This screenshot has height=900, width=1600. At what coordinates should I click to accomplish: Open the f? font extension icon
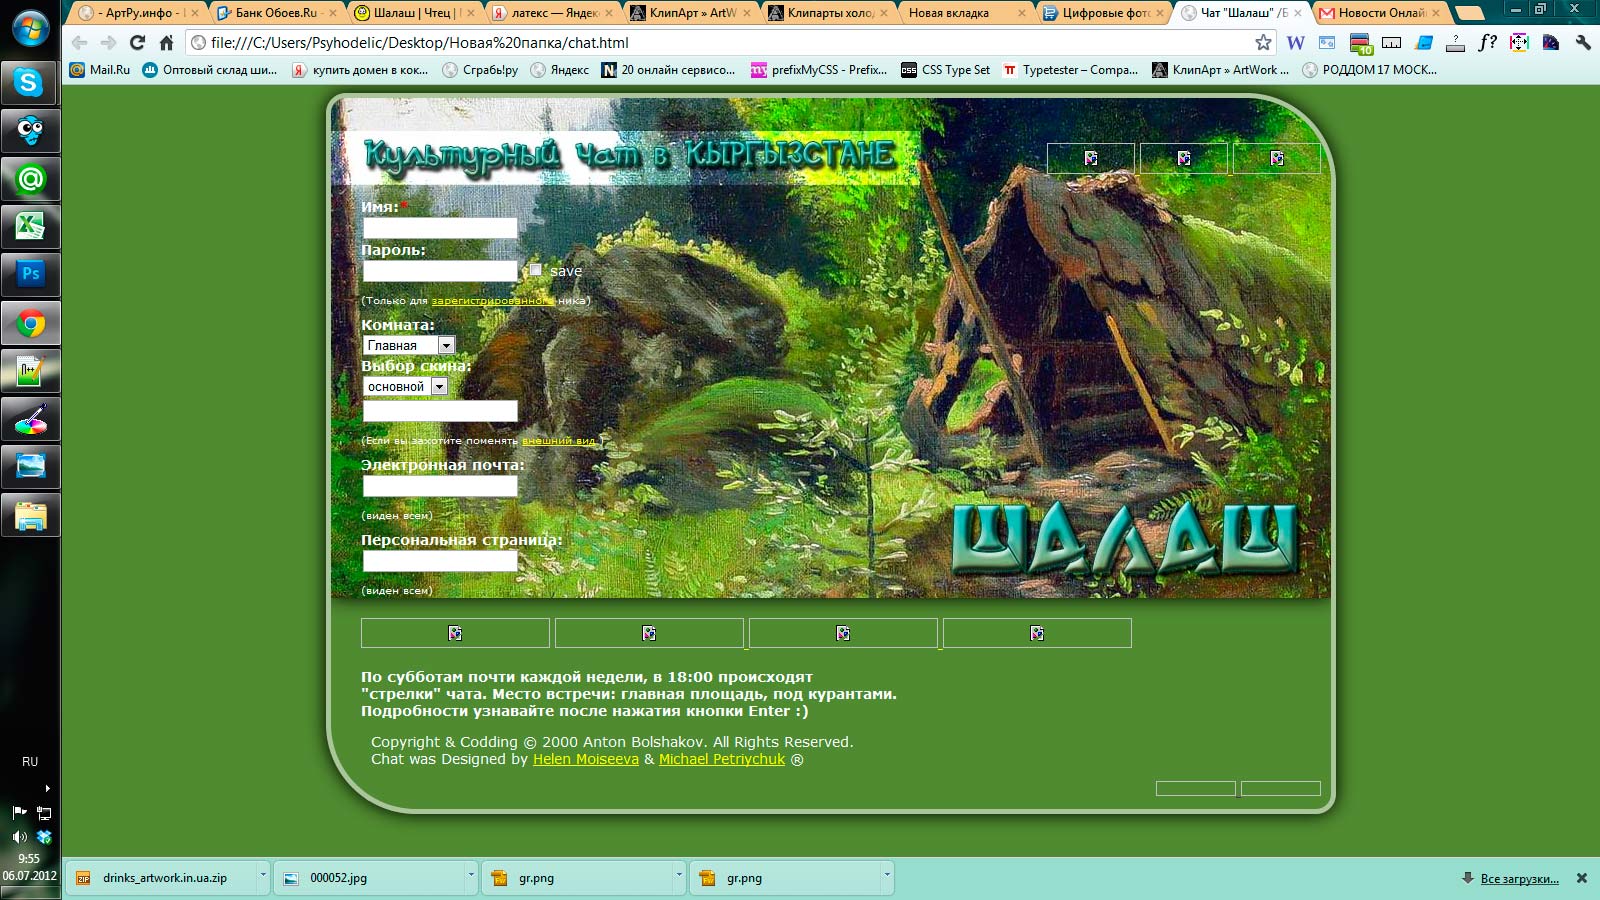1488,43
